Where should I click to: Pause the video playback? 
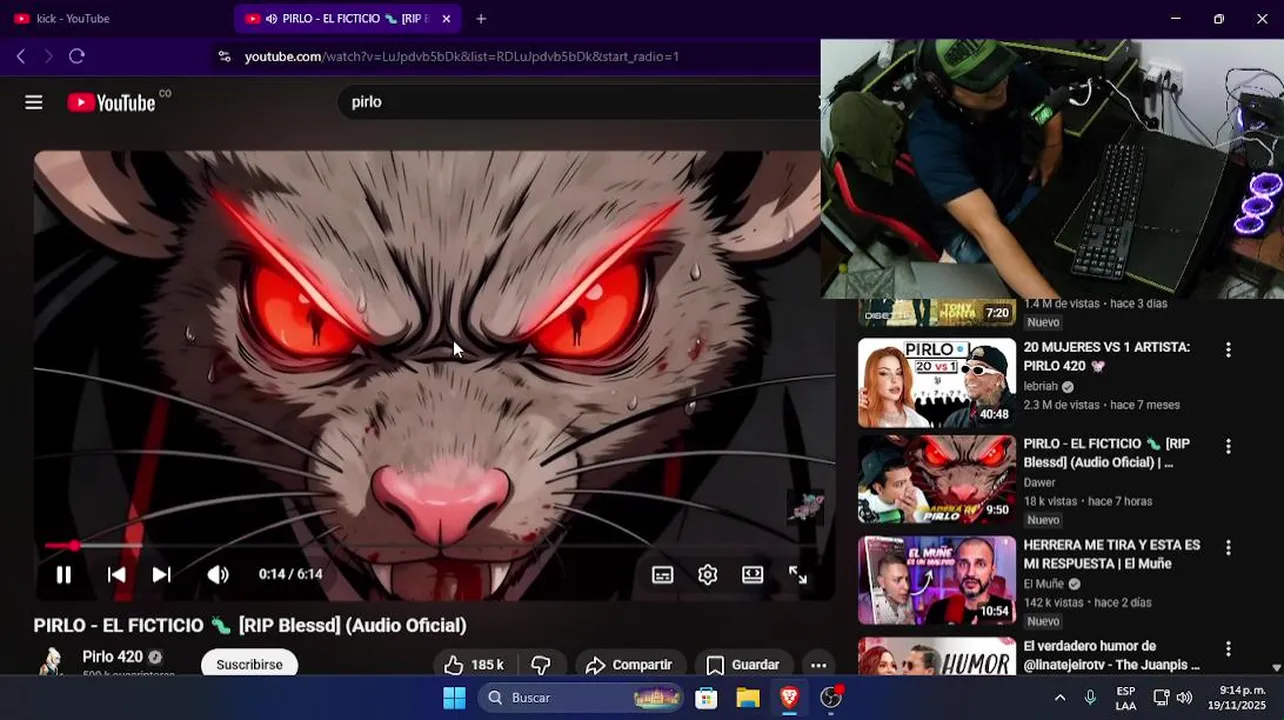point(63,575)
